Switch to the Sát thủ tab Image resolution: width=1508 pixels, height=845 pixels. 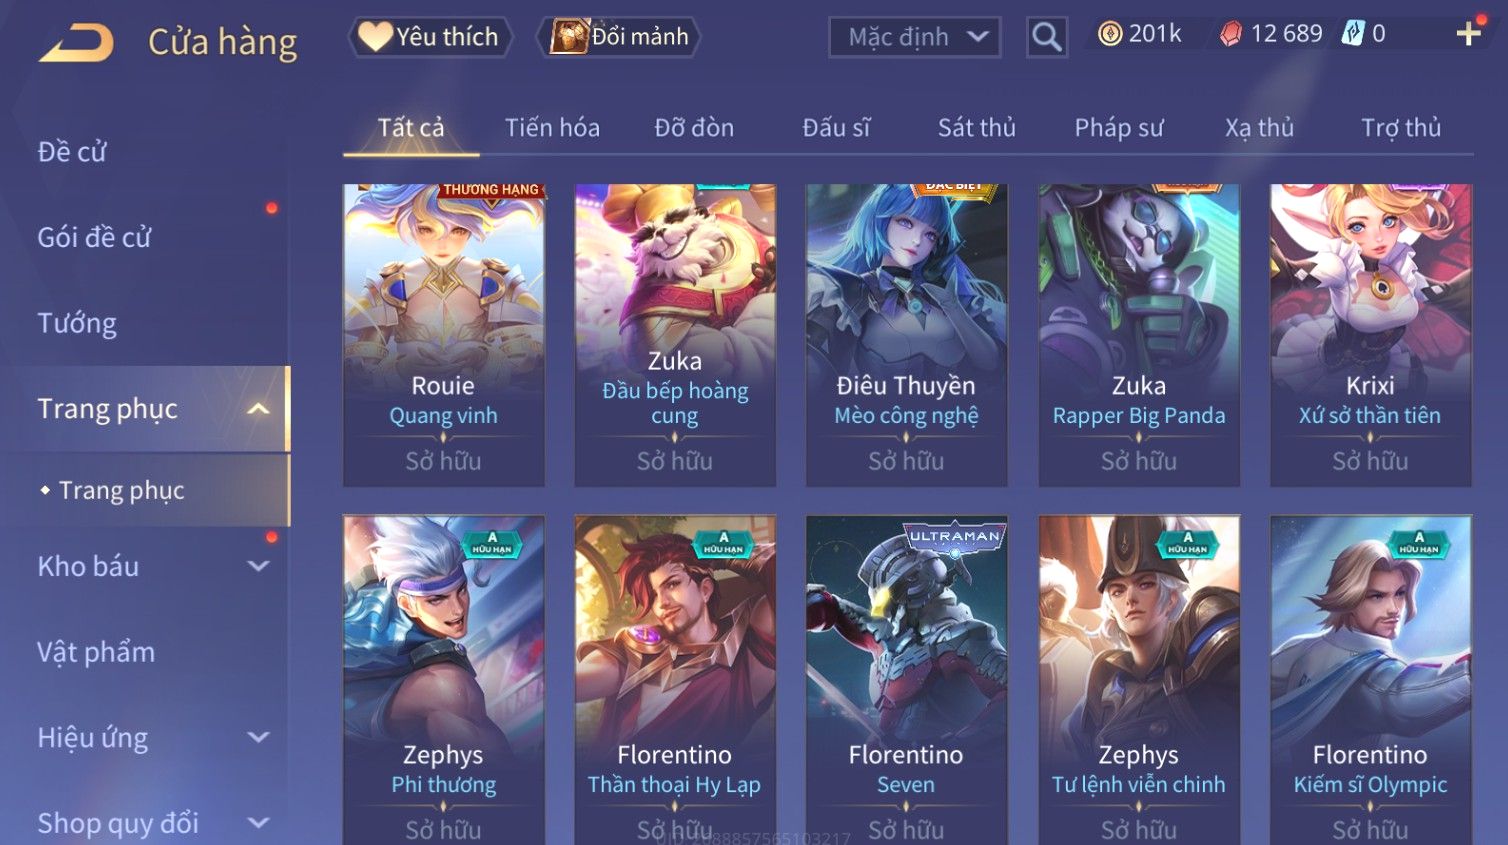[976, 128]
